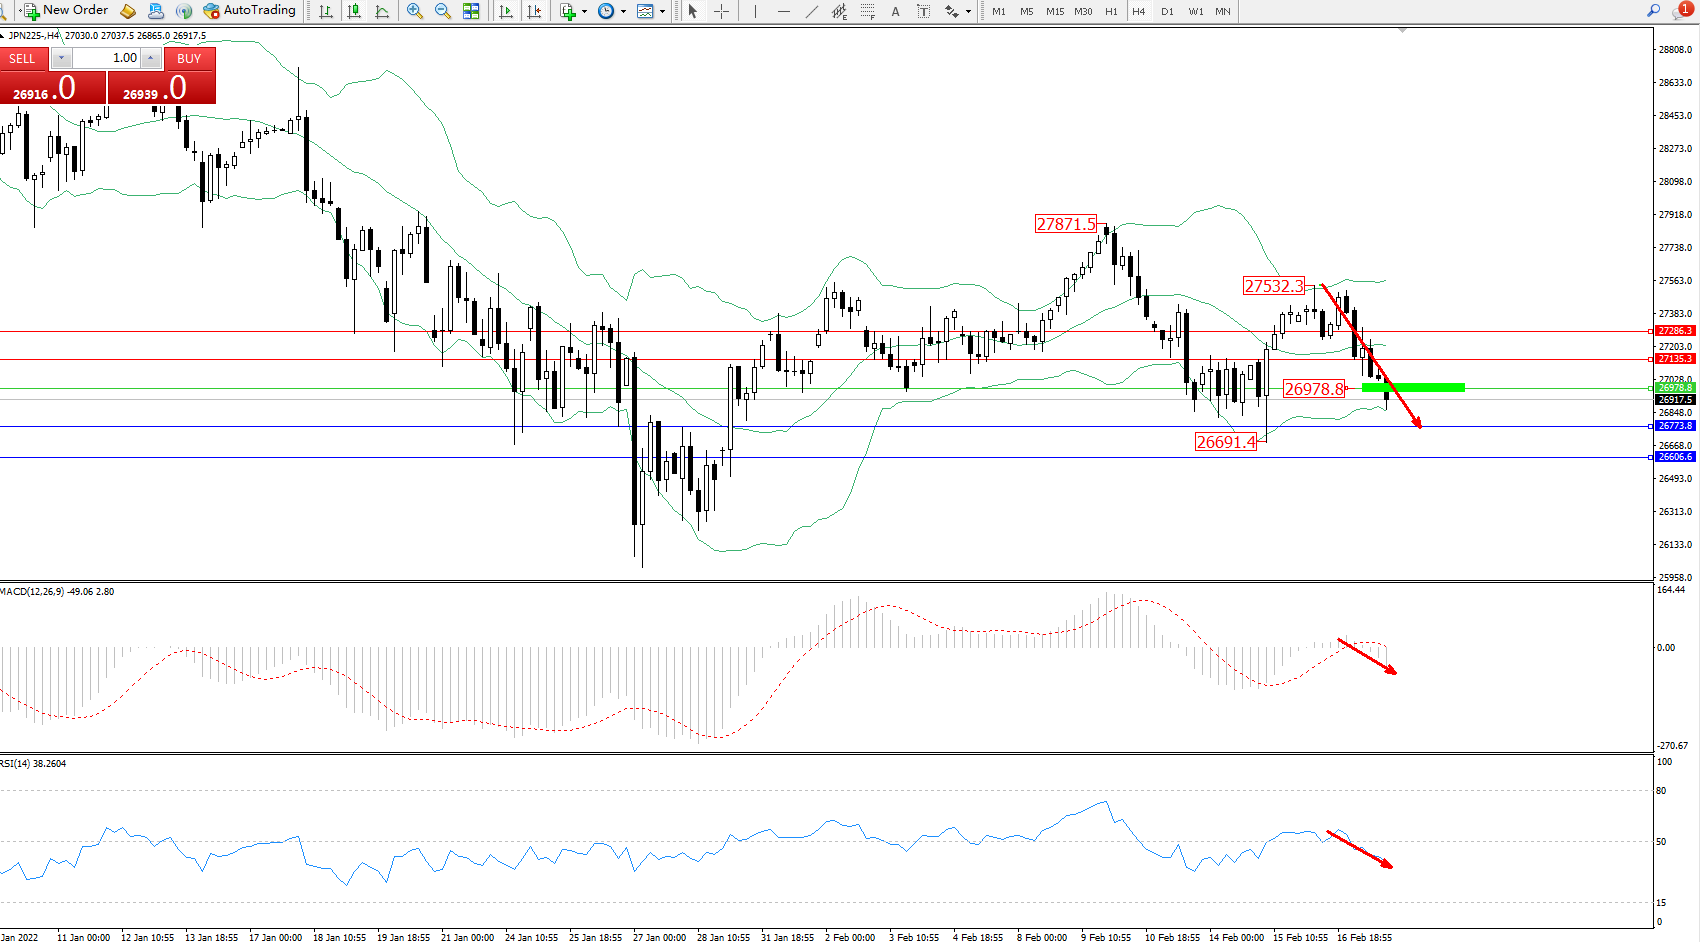The height and width of the screenshot is (942, 1700).
Task: Click the lot volume input field
Action: [107, 58]
